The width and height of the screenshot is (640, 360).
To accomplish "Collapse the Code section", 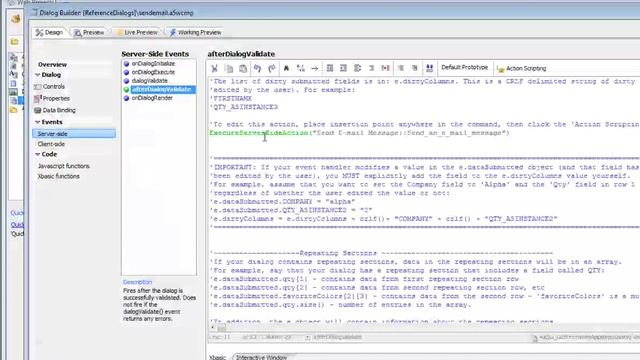I will (38, 154).
